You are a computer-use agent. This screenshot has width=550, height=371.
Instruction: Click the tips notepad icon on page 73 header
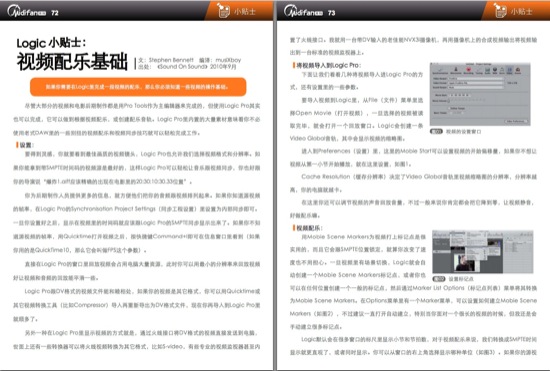[499, 10]
